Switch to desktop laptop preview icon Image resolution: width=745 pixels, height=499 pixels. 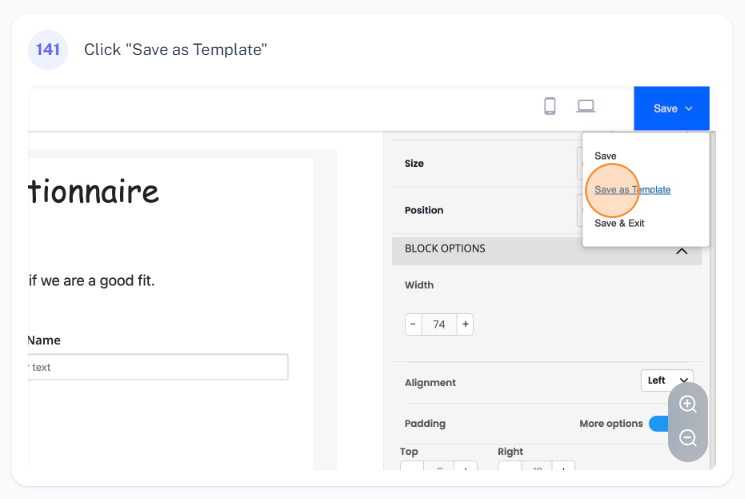tap(586, 106)
